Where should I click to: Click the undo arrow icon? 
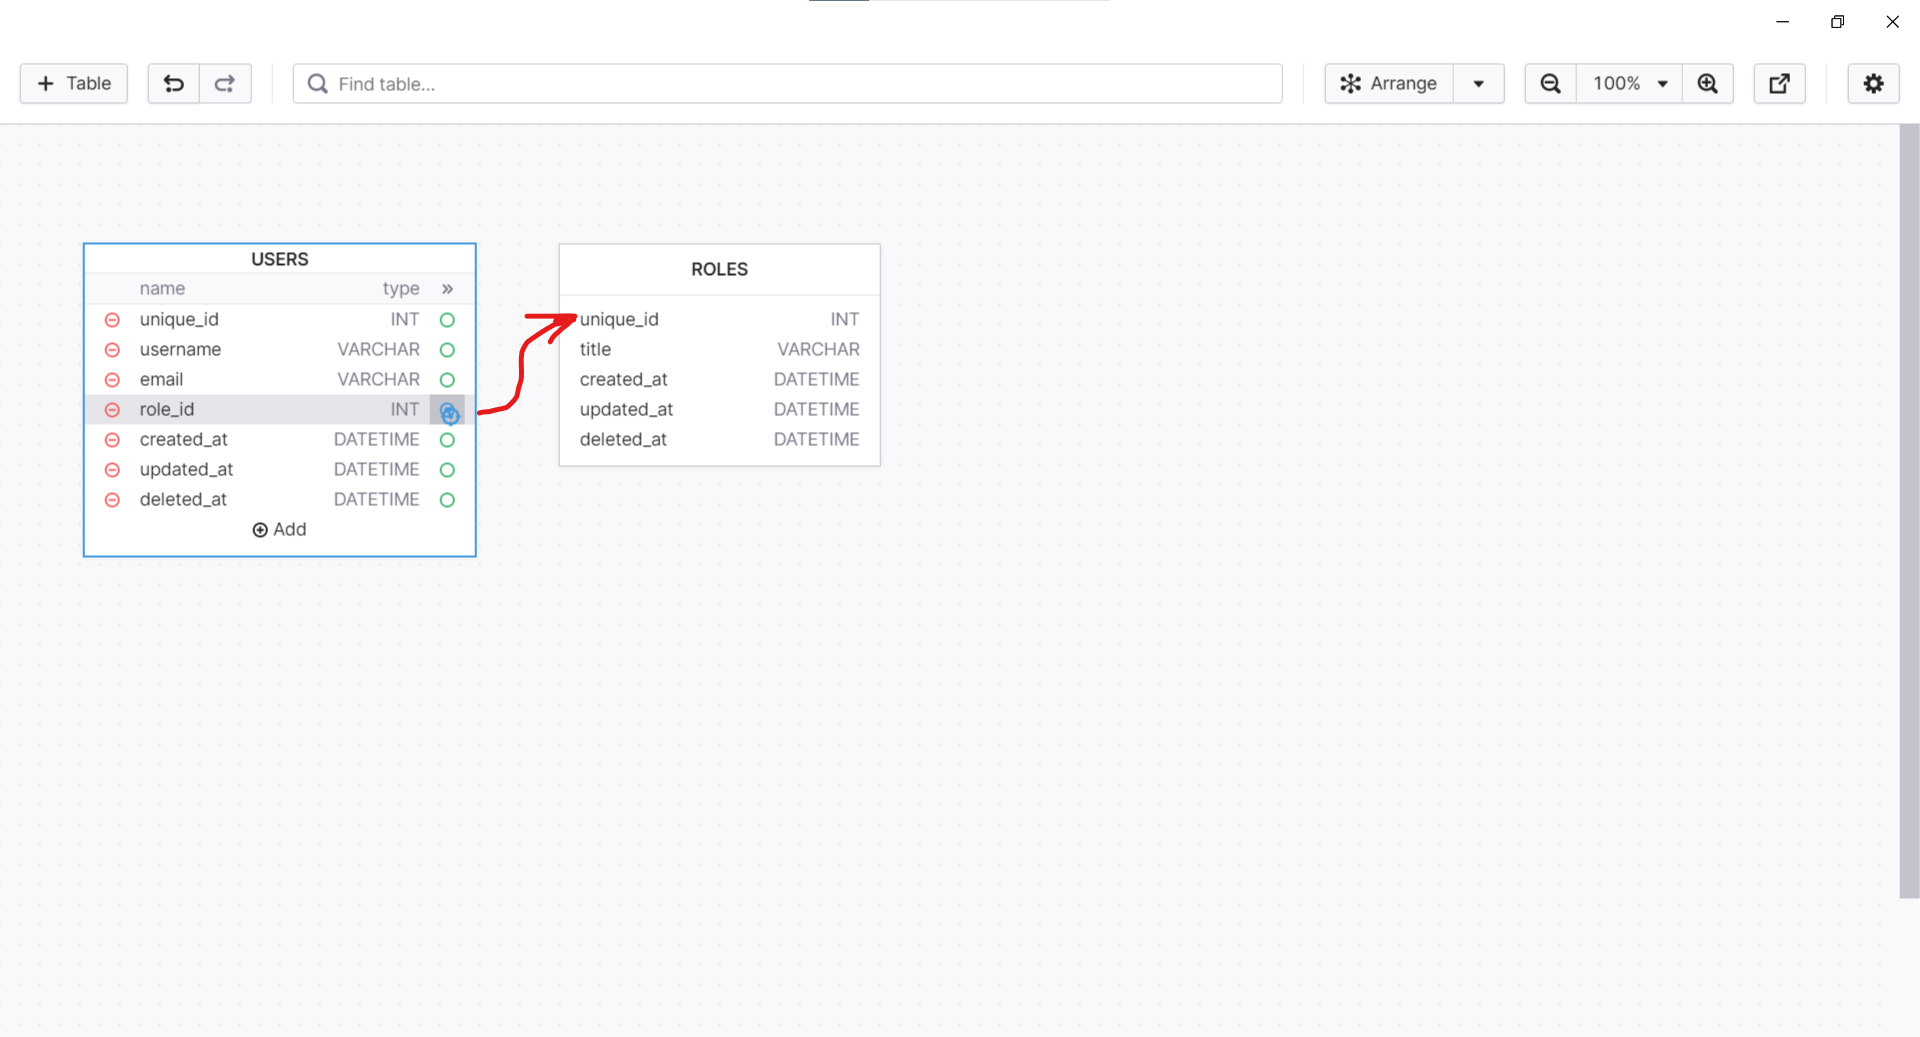tap(173, 84)
